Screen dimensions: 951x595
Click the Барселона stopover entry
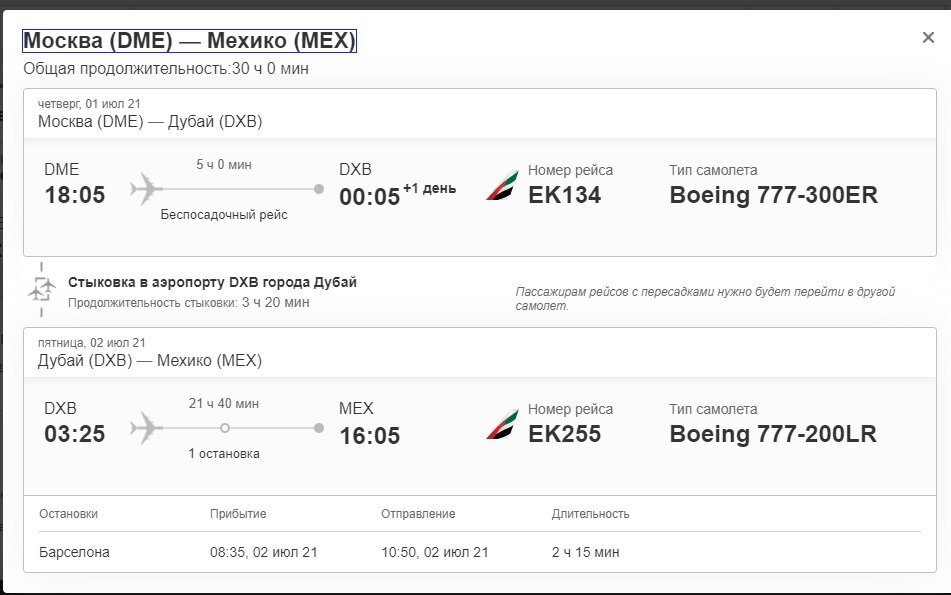(74, 552)
